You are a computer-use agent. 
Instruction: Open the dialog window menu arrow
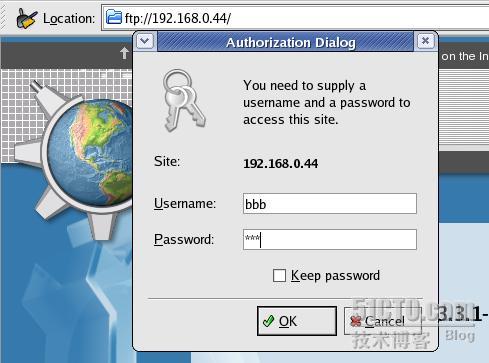point(145,41)
